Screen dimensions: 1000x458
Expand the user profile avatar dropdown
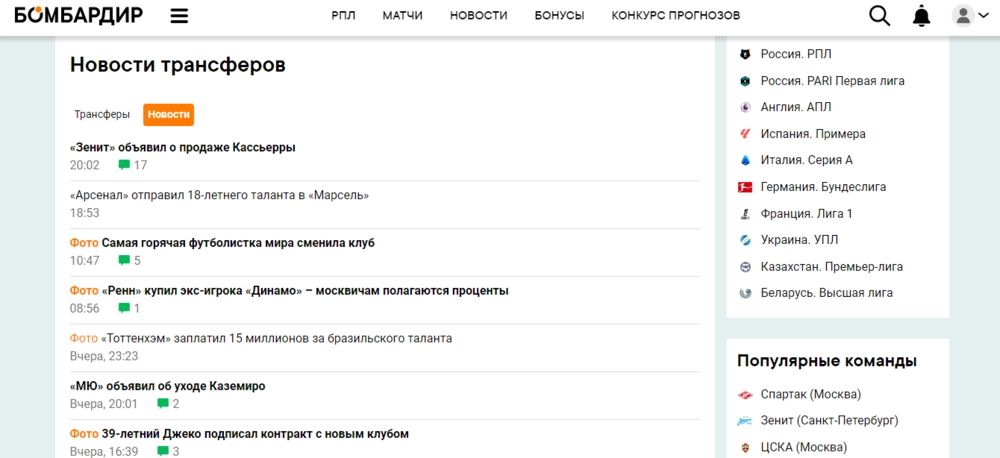point(966,15)
